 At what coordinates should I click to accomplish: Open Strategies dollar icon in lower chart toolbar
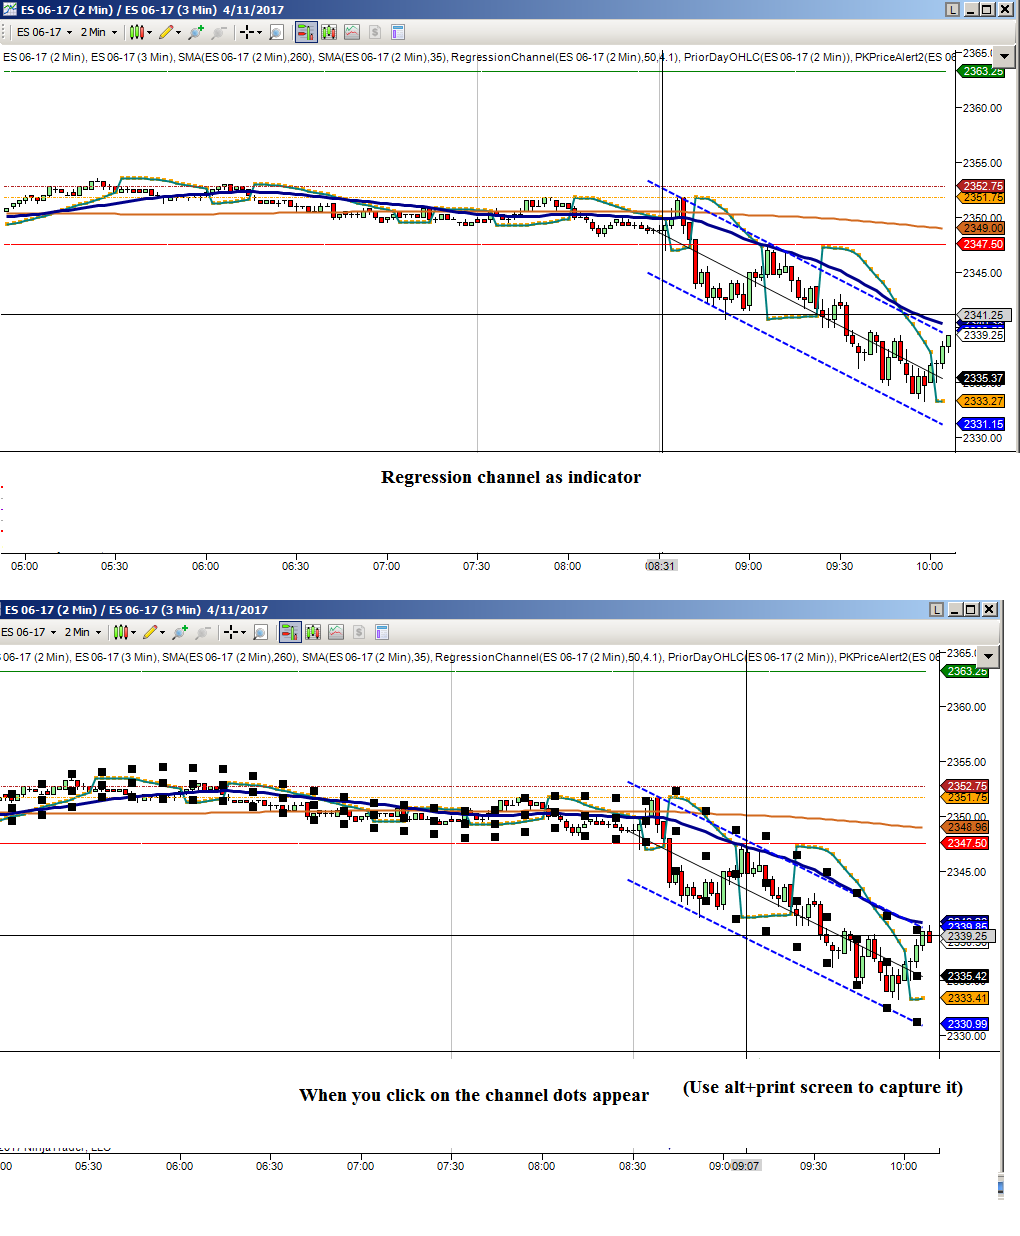(359, 632)
